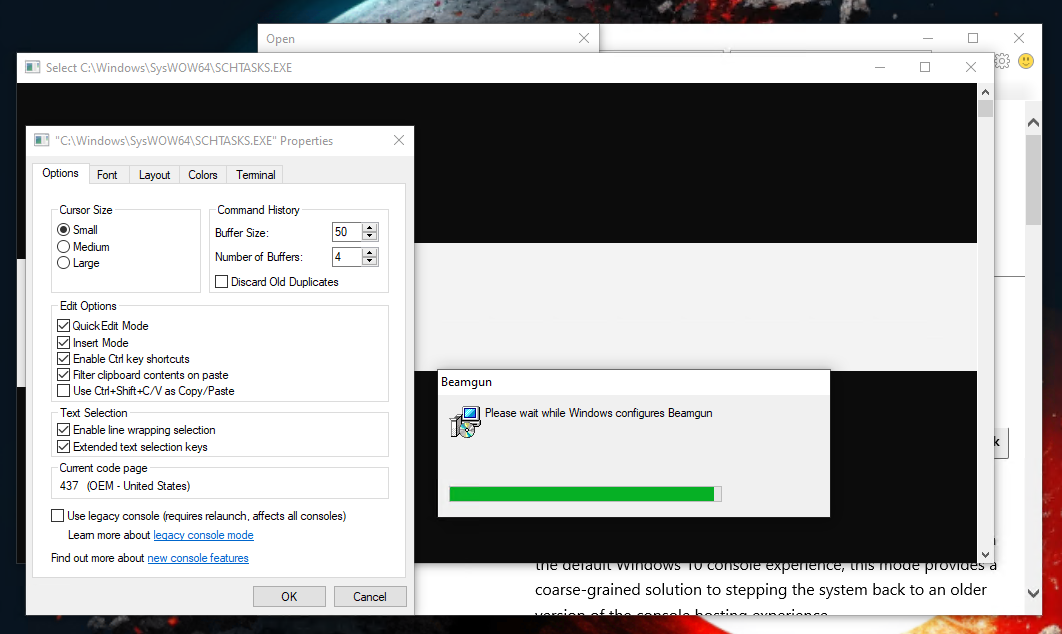Select the Medium cursor size
Viewport: 1062px width, 634px height.
pyautogui.click(x=64, y=247)
